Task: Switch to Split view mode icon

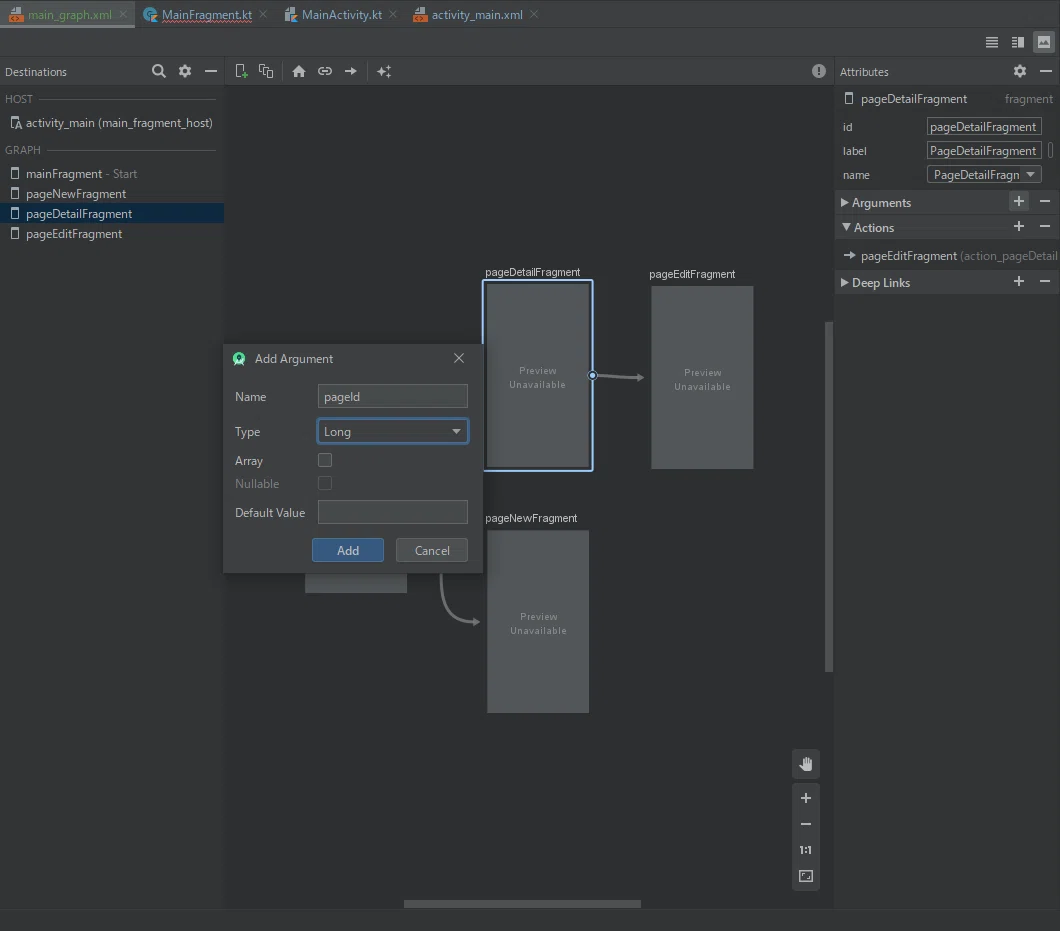Action: pos(1018,43)
